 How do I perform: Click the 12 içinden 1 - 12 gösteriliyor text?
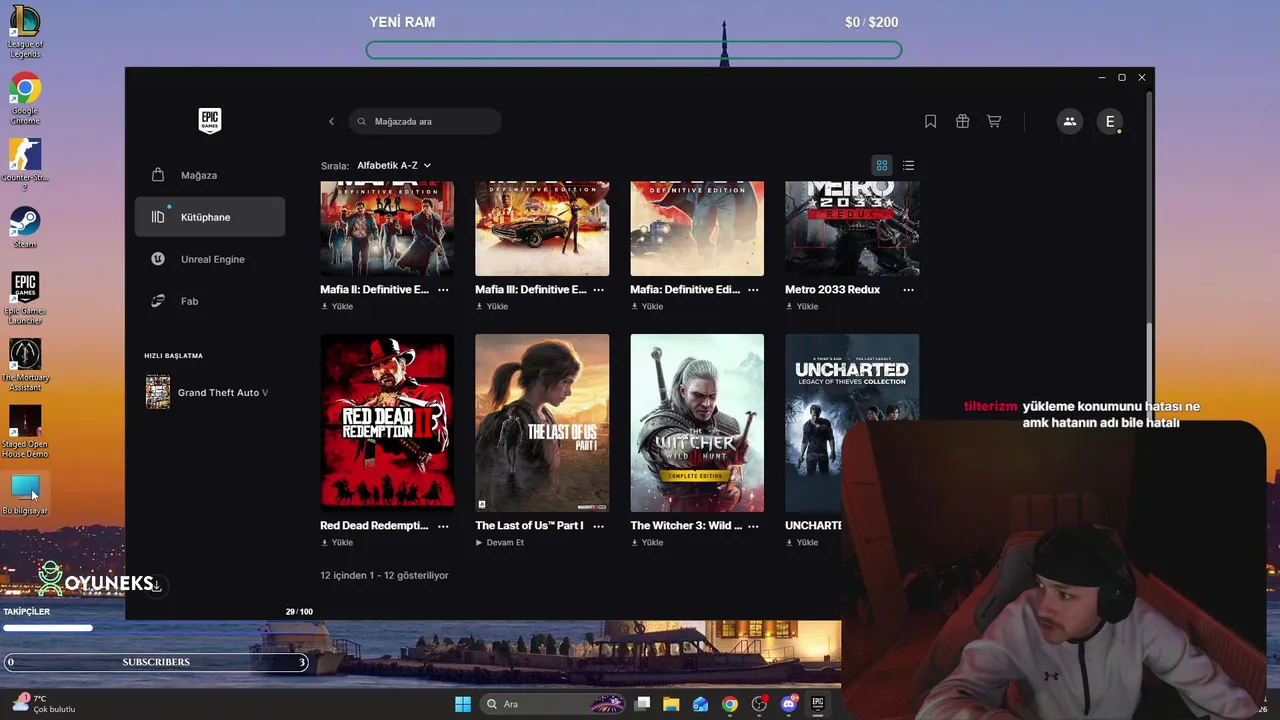click(x=384, y=575)
